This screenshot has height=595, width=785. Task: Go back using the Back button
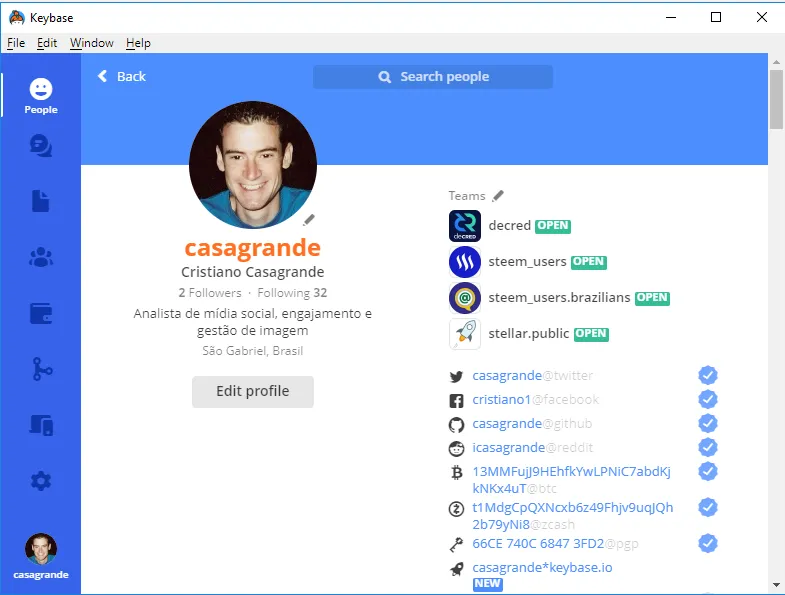pyautogui.click(x=122, y=76)
